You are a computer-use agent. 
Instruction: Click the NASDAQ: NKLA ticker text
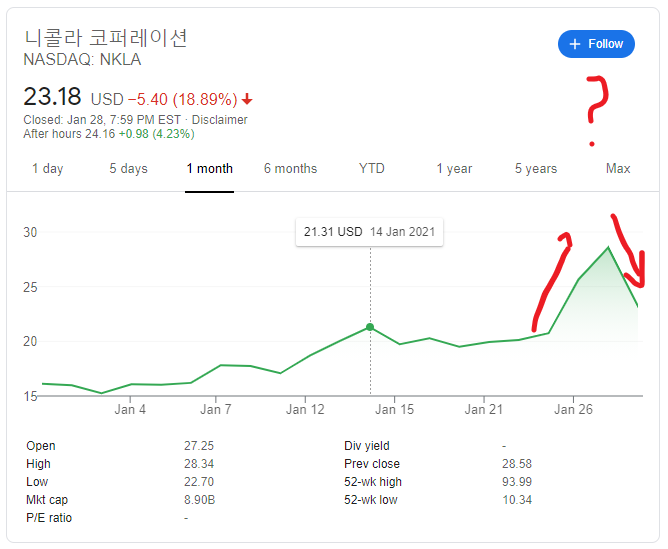82,60
